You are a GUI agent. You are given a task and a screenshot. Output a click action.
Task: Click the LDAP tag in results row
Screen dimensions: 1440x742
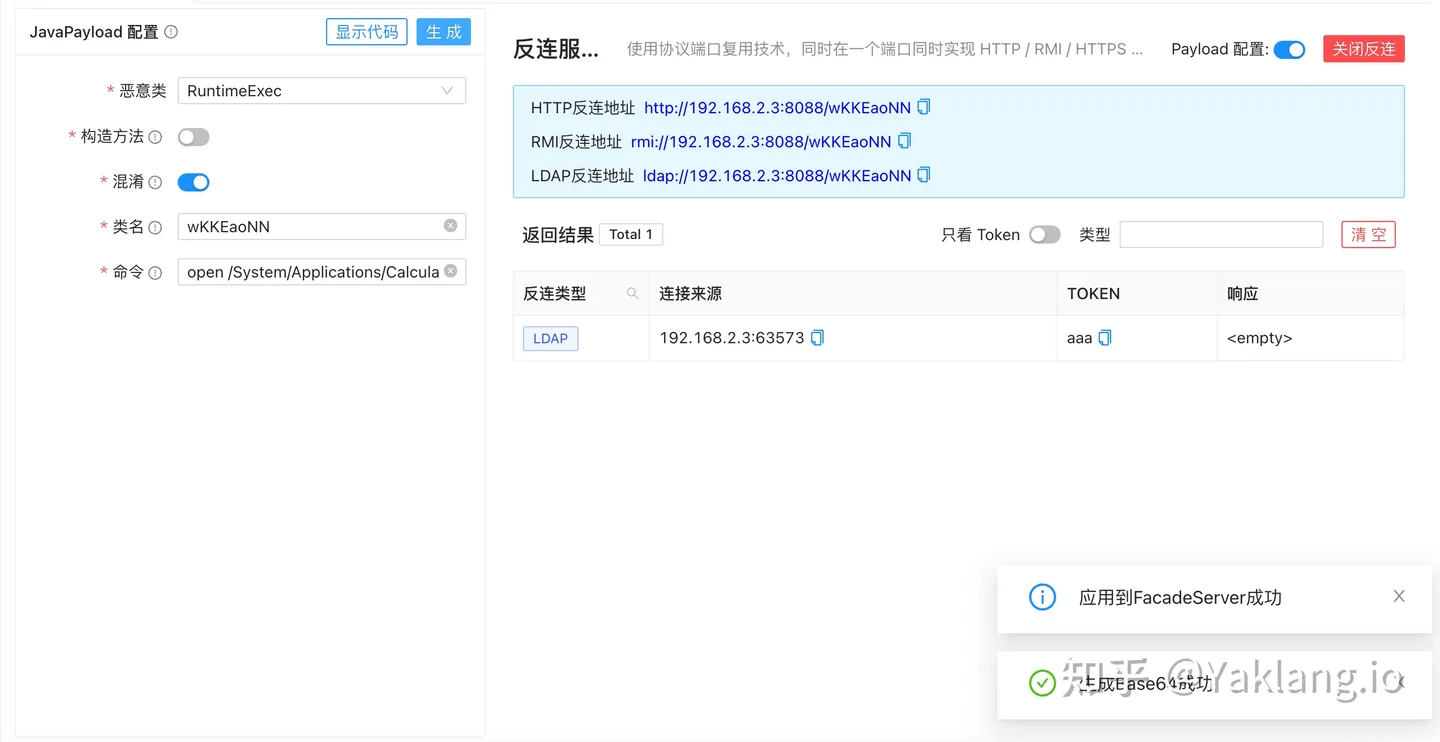coord(550,338)
